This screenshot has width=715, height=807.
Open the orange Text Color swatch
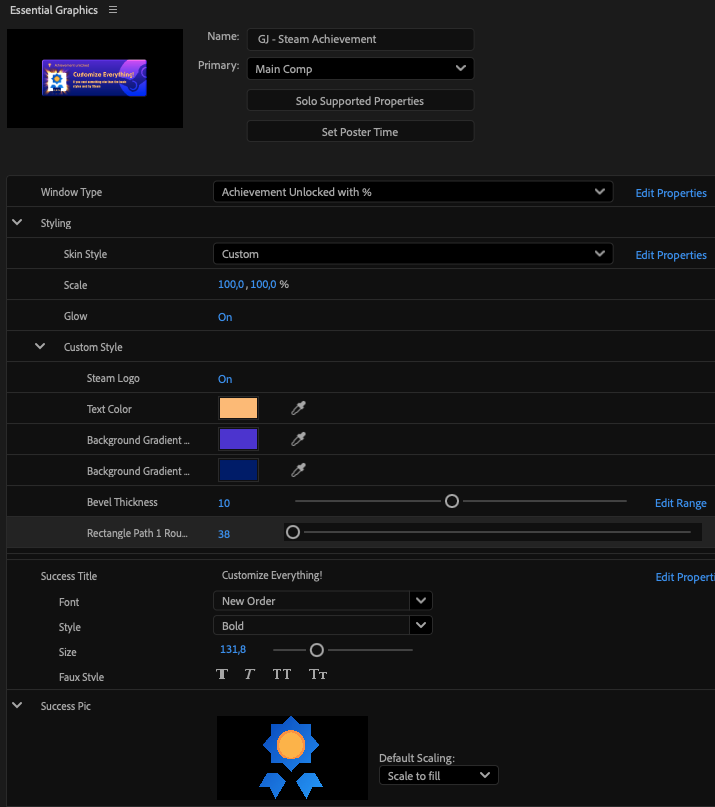(x=238, y=408)
